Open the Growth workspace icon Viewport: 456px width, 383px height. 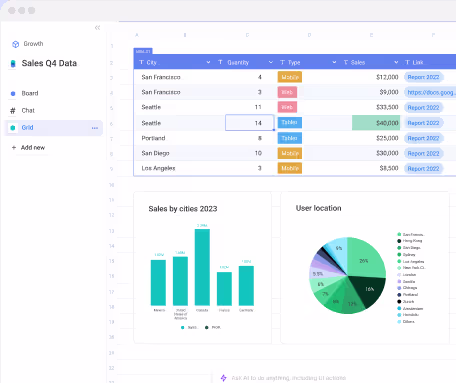[15, 44]
